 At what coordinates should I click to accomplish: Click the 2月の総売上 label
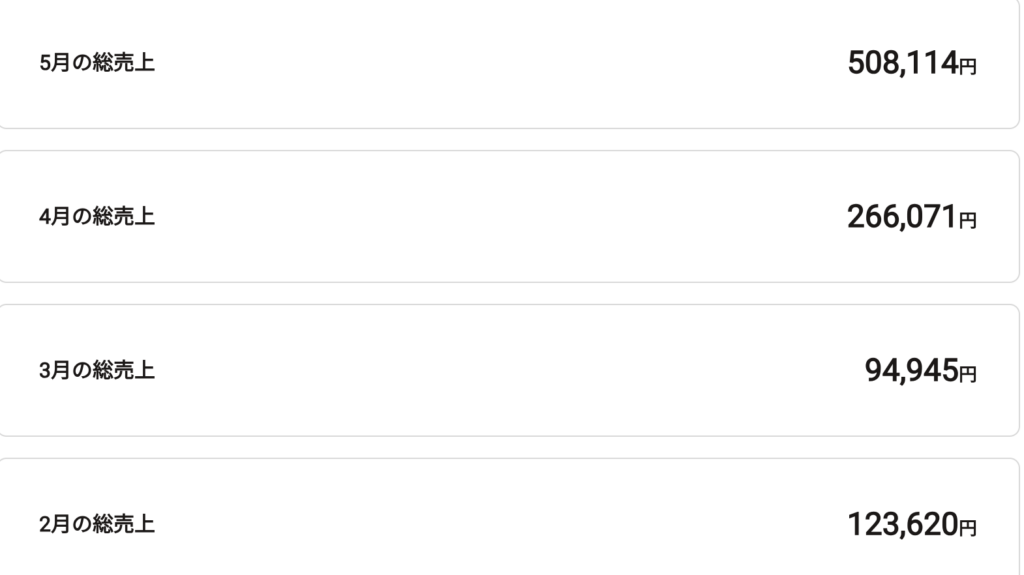click(x=97, y=524)
